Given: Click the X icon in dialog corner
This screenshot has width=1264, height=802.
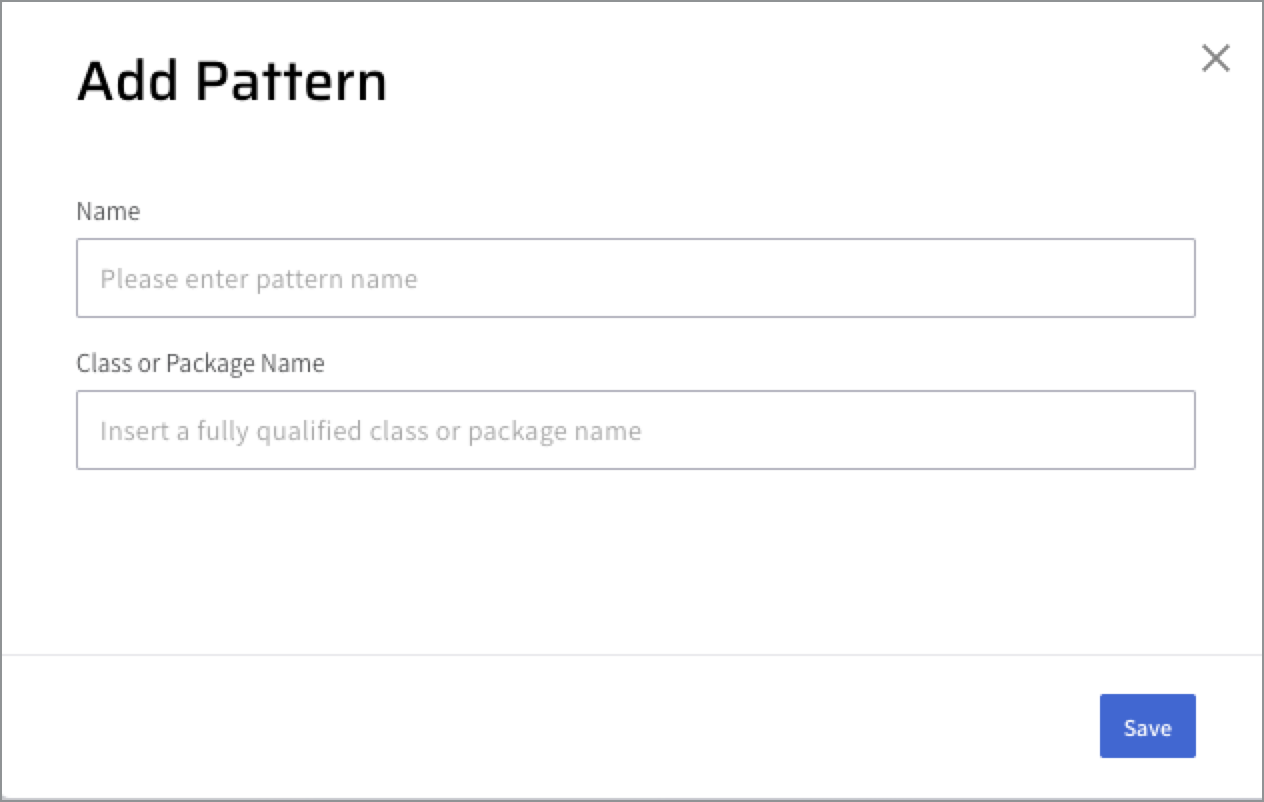Looking at the screenshot, I should point(1215,59).
